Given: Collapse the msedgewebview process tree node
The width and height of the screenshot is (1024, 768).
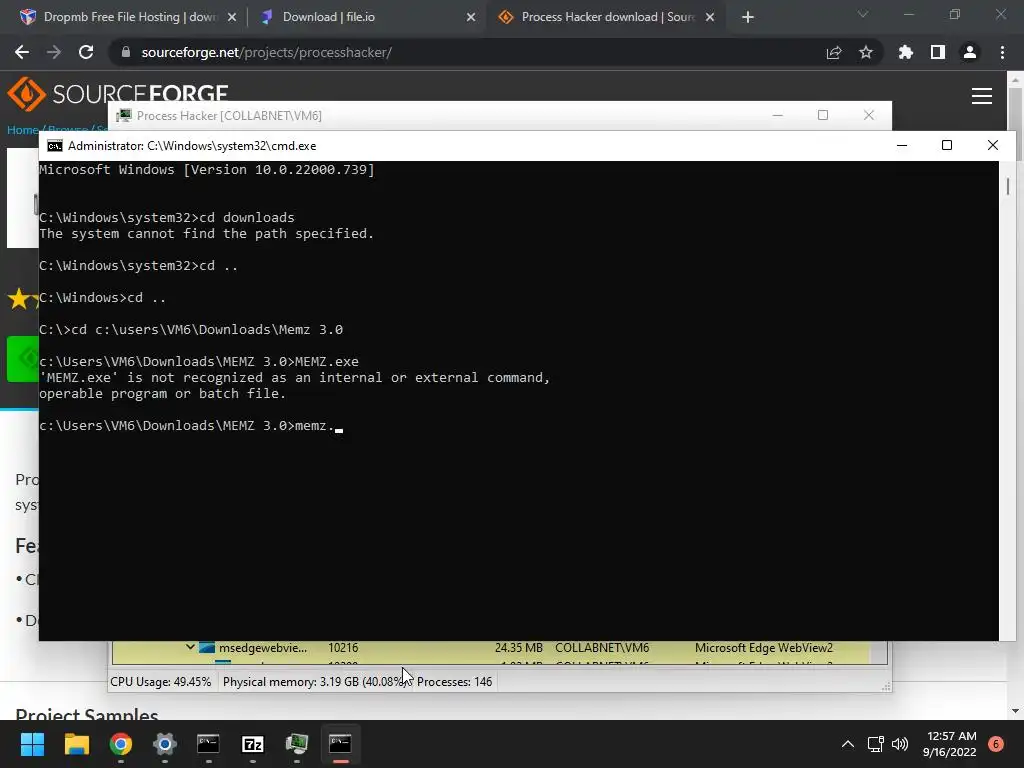Looking at the screenshot, I should (x=190, y=647).
